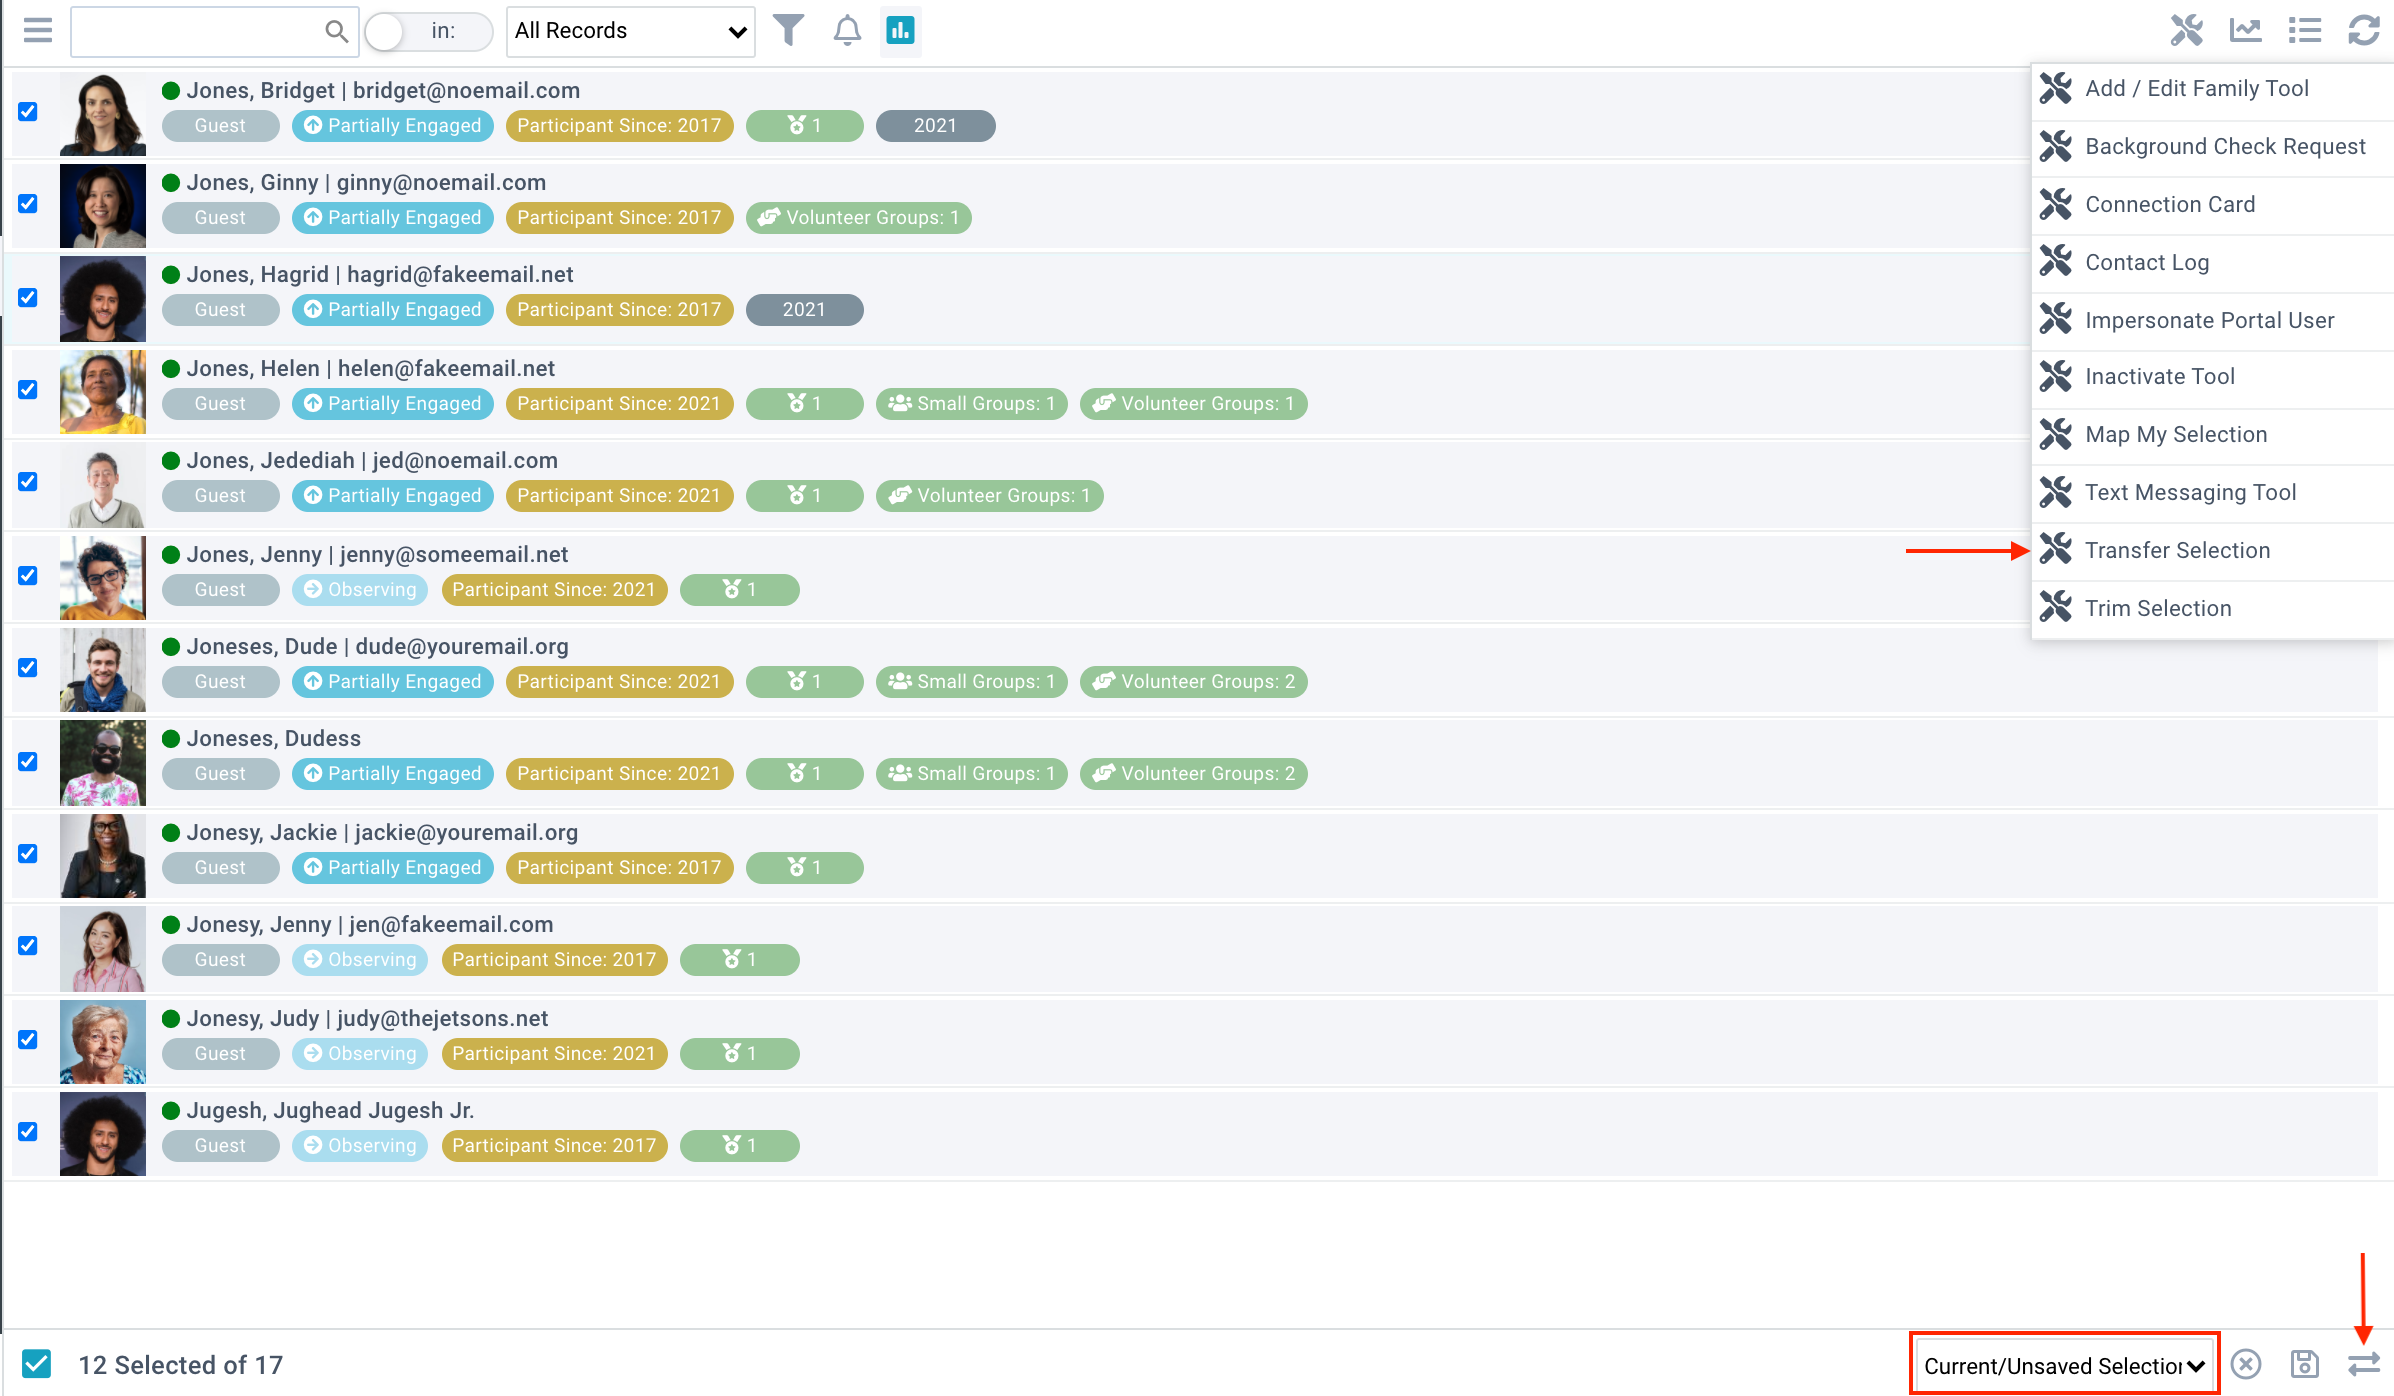Screen dimensions: 2394x1396
Task: Click the filter funnel icon
Action: [x=788, y=30]
